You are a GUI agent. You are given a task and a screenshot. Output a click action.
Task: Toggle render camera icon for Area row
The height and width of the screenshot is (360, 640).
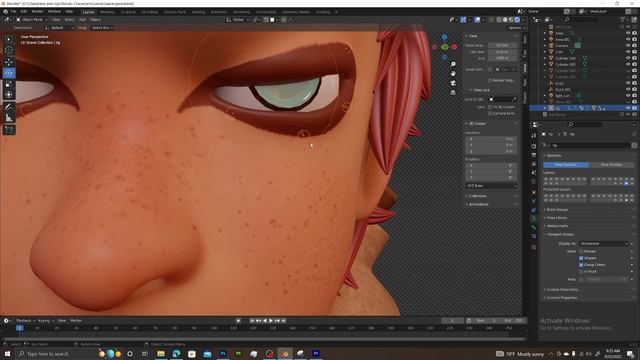click(634, 33)
